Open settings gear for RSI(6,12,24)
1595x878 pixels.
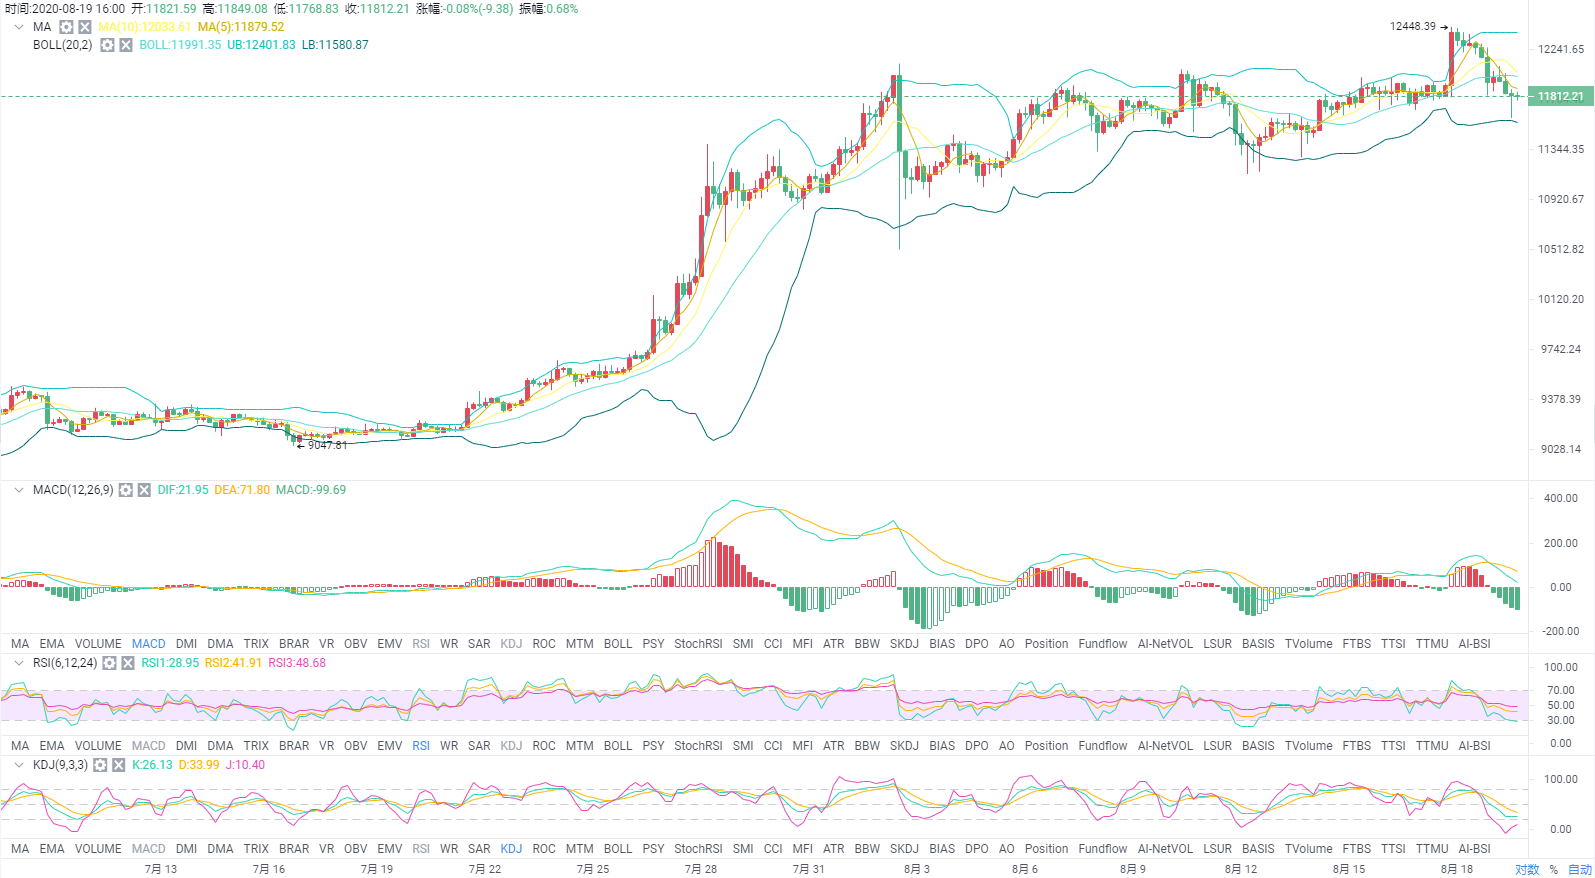(x=109, y=663)
